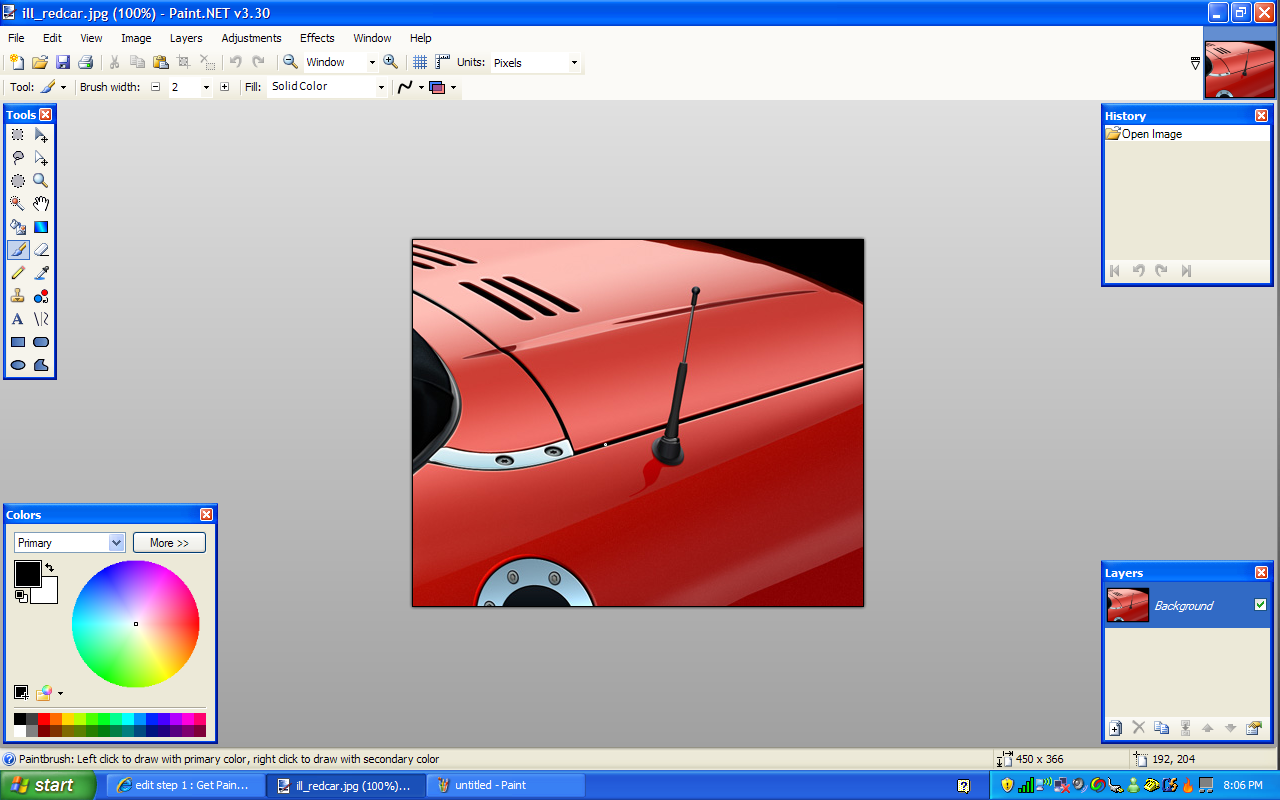Switch to untitled - Paint in taskbar

click(x=505, y=785)
